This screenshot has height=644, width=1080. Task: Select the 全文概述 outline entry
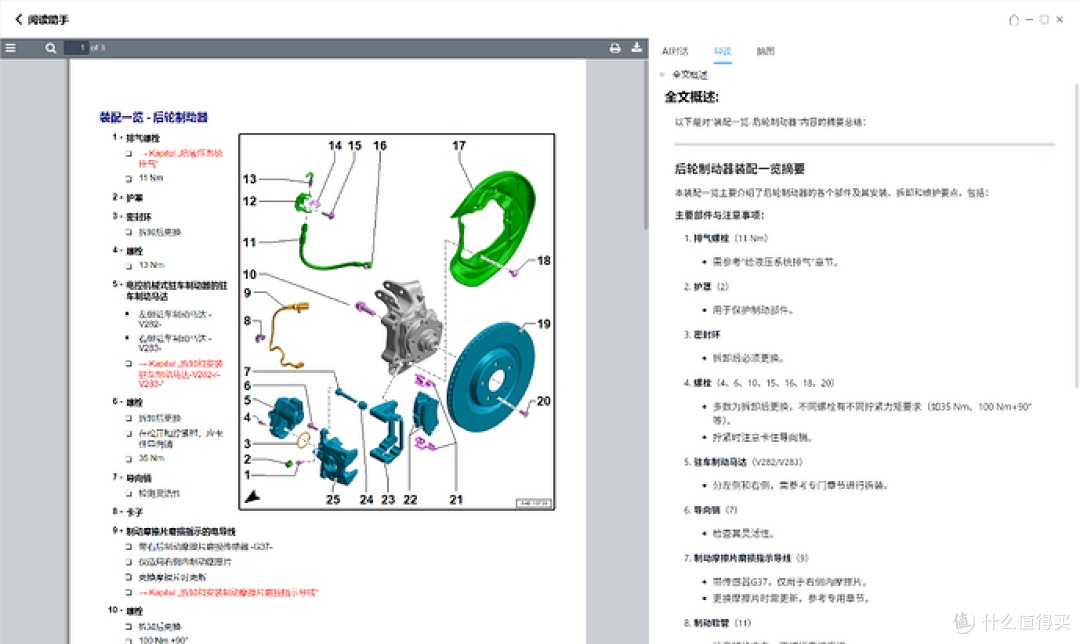pos(689,74)
